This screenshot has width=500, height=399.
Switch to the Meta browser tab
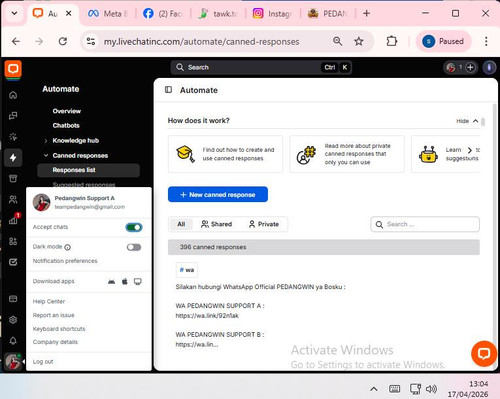[108, 14]
